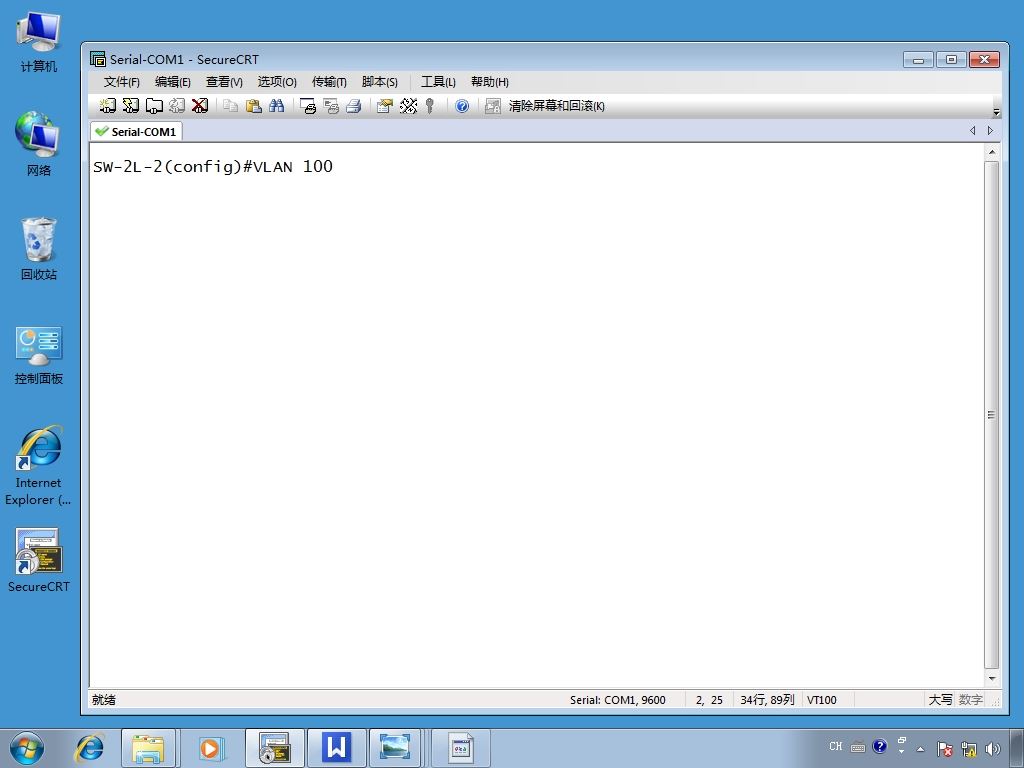Click the document taskbar icon after the separator
This screenshot has width=1024, height=768.
tap(461, 748)
